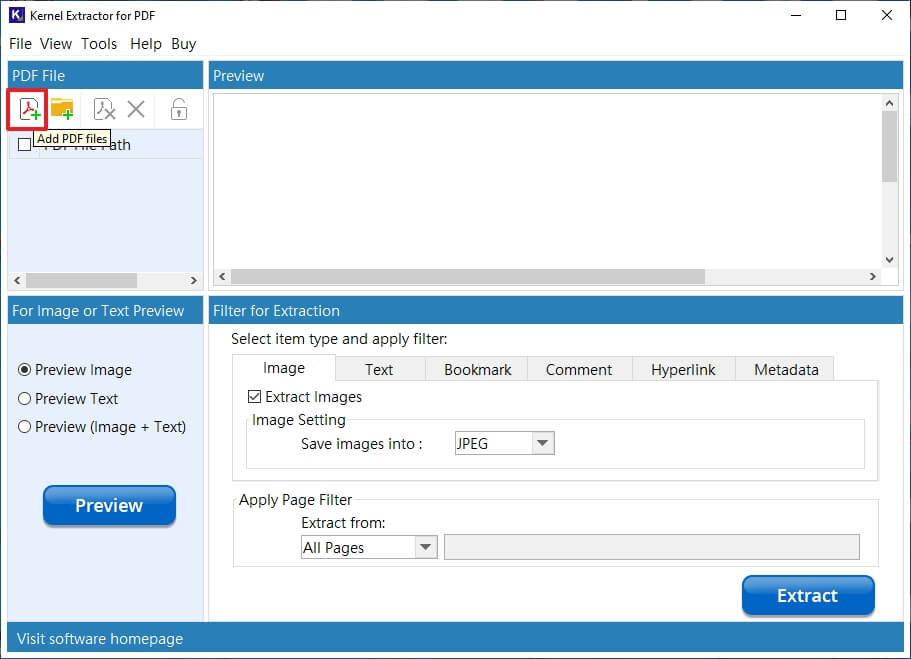The width and height of the screenshot is (911, 659).
Task: Switch to the Bookmark tab
Action: pos(478,370)
